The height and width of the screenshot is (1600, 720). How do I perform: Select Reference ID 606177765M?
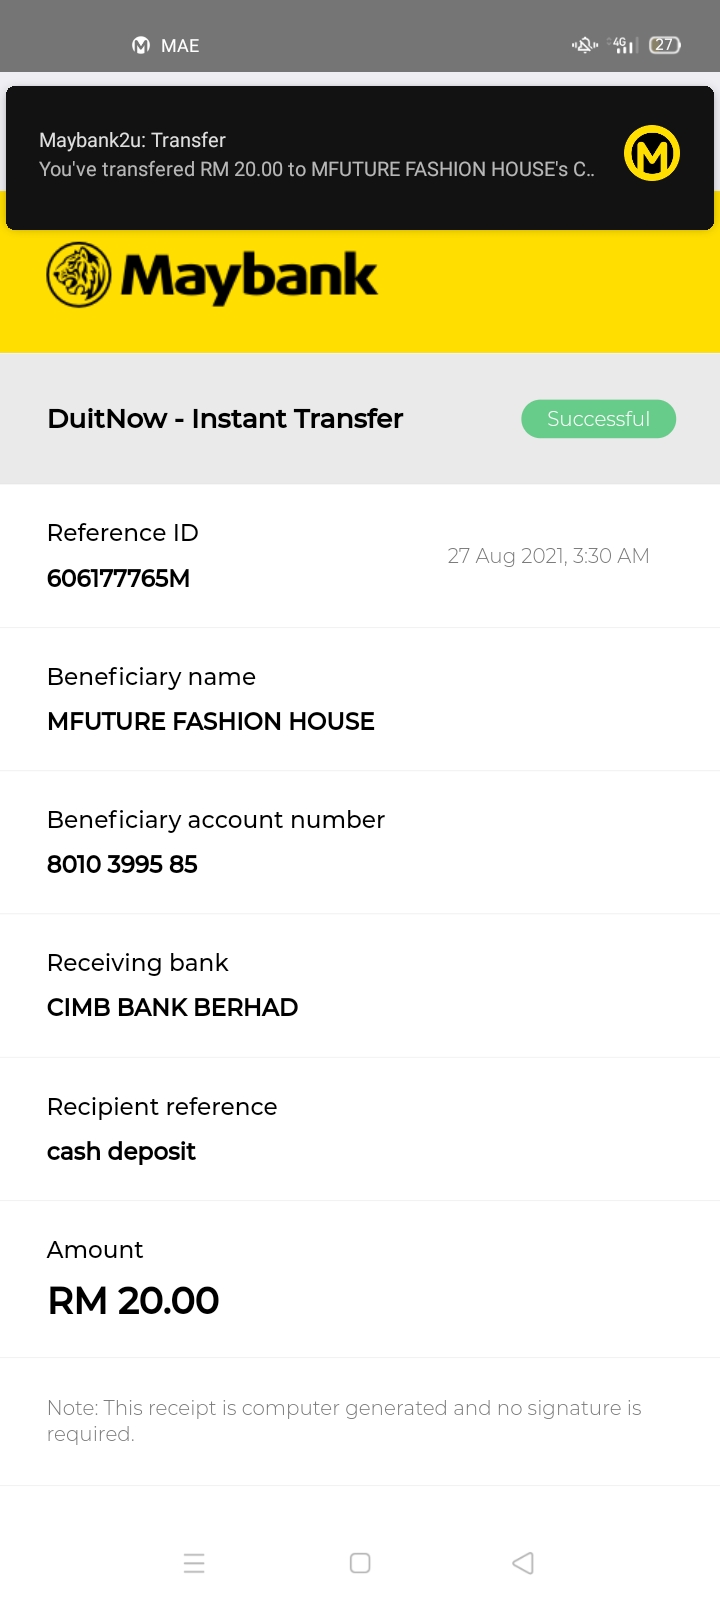[x=118, y=578]
